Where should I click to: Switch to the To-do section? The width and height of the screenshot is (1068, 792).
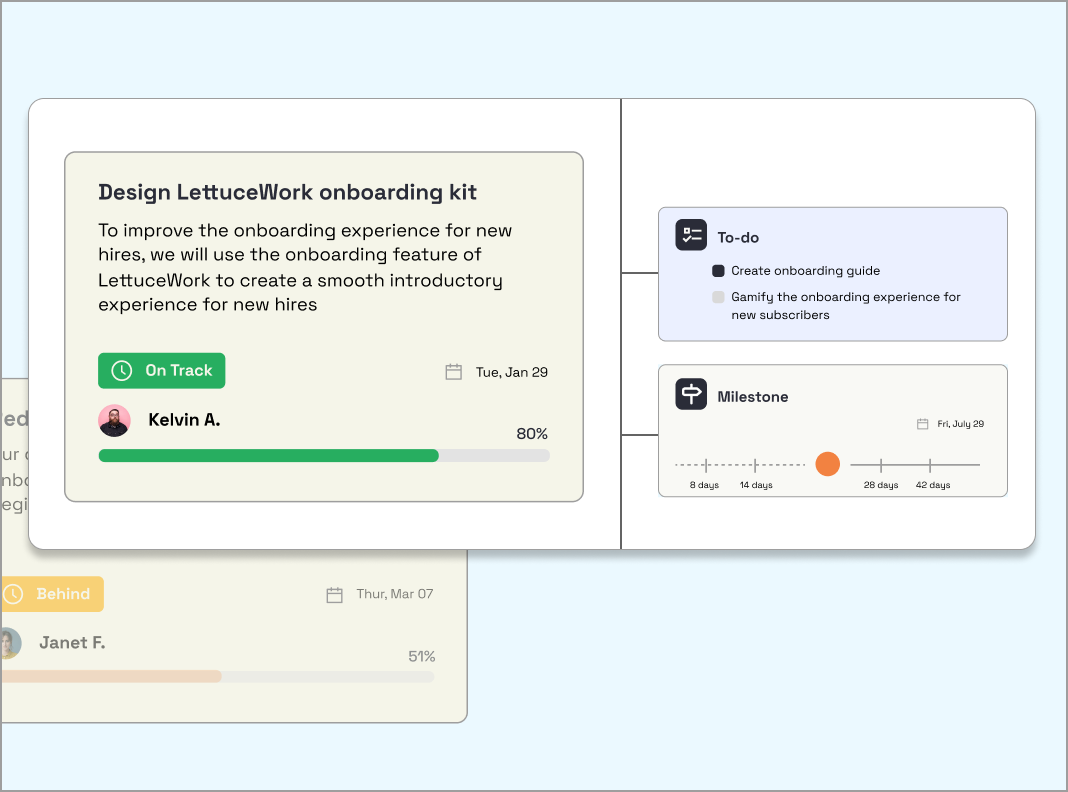point(740,236)
